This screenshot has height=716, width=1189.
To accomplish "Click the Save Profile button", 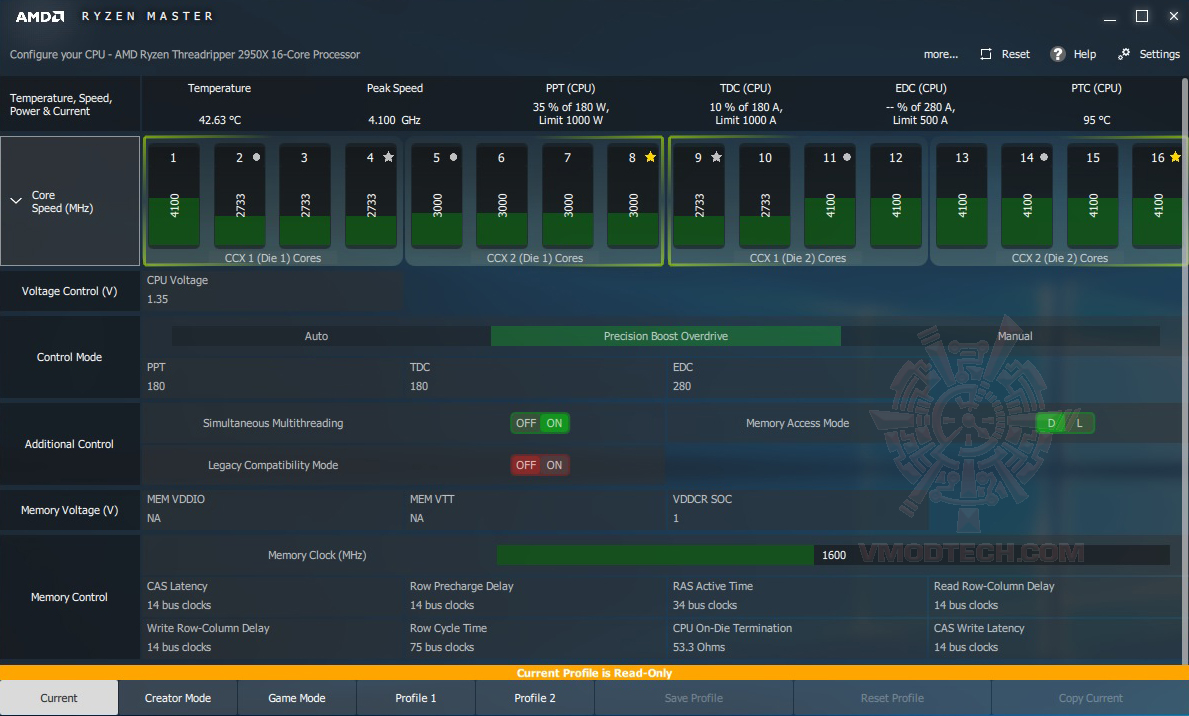I will [x=694, y=698].
